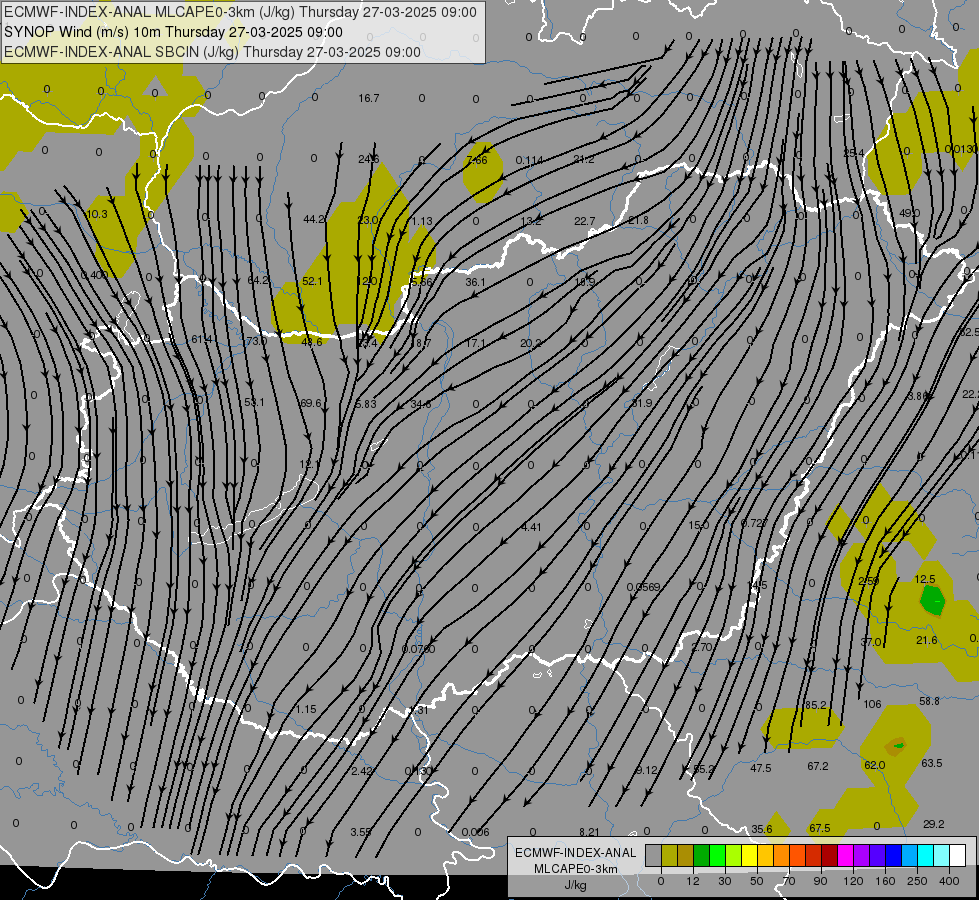Click the map value 15.0
The width and height of the screenshot is (979, 900).
tap(699, 525)
